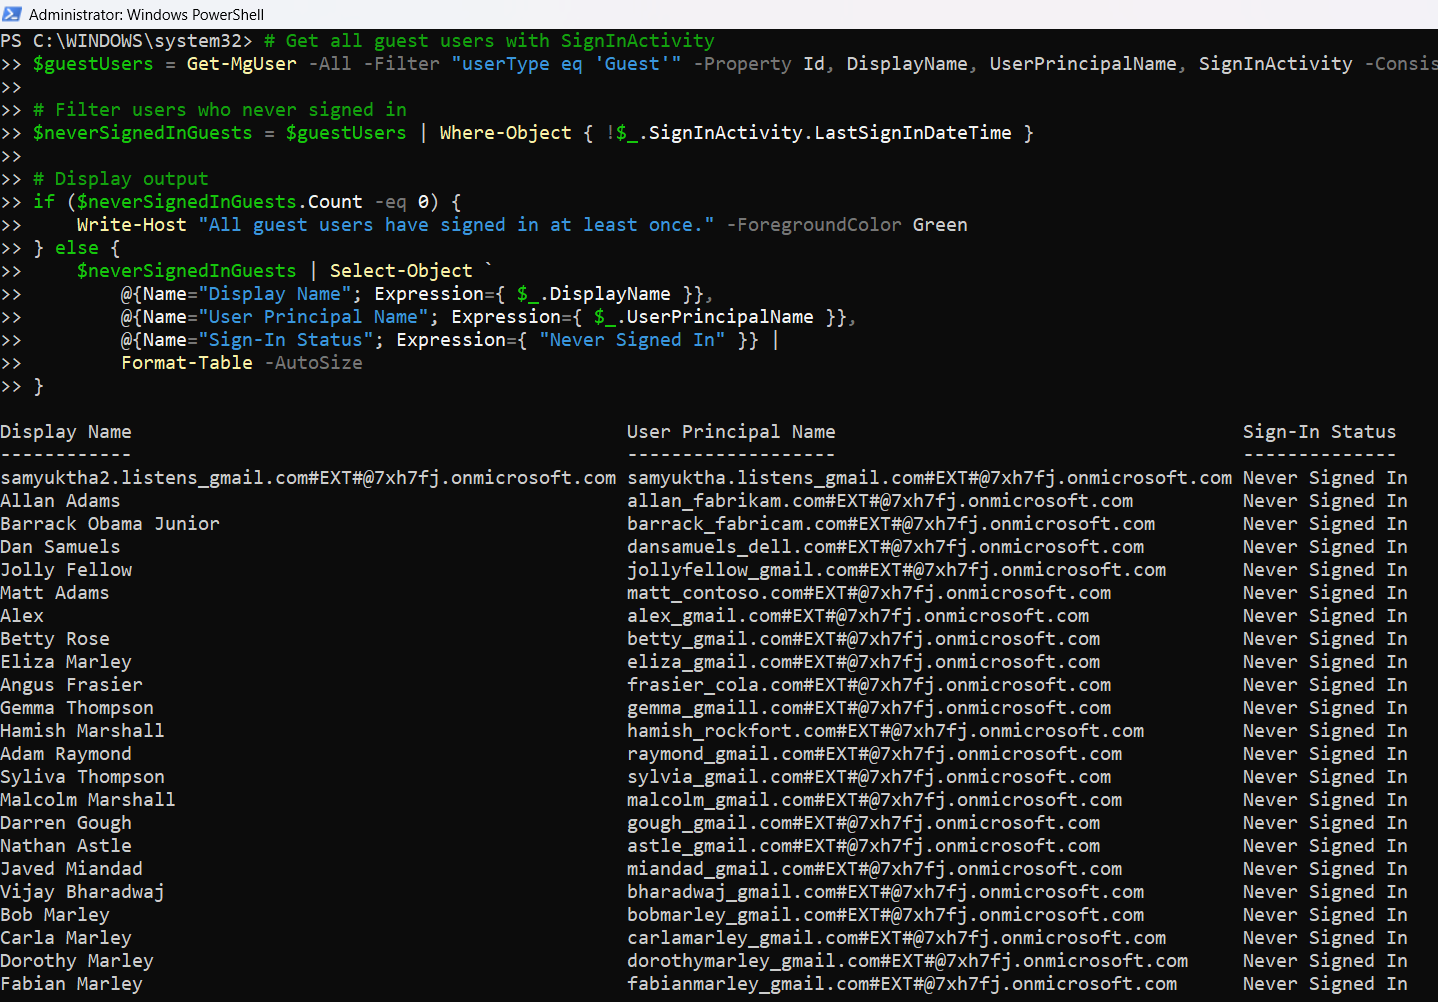Select the Allan Adams display name entry
The width and height of the screenshot is (1438, 1002).
(60, 501)
